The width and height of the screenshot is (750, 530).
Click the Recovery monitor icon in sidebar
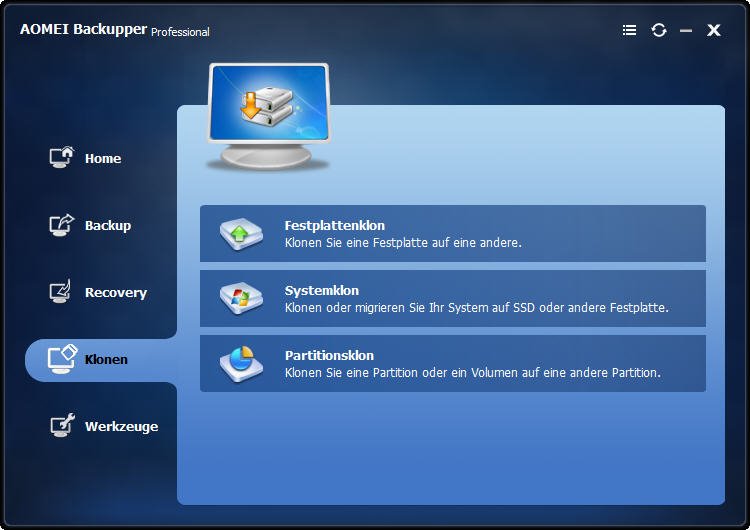pos(61,291)
